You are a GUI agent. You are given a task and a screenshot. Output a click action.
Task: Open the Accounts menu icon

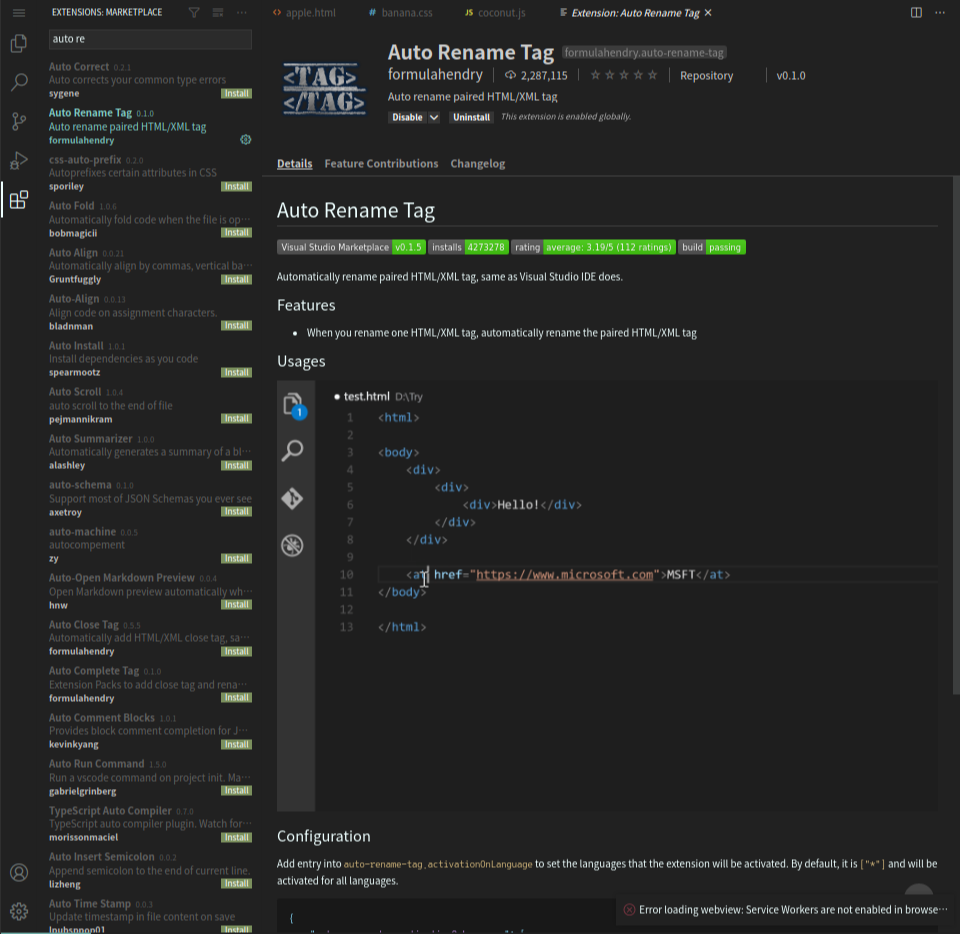[19, 872]
